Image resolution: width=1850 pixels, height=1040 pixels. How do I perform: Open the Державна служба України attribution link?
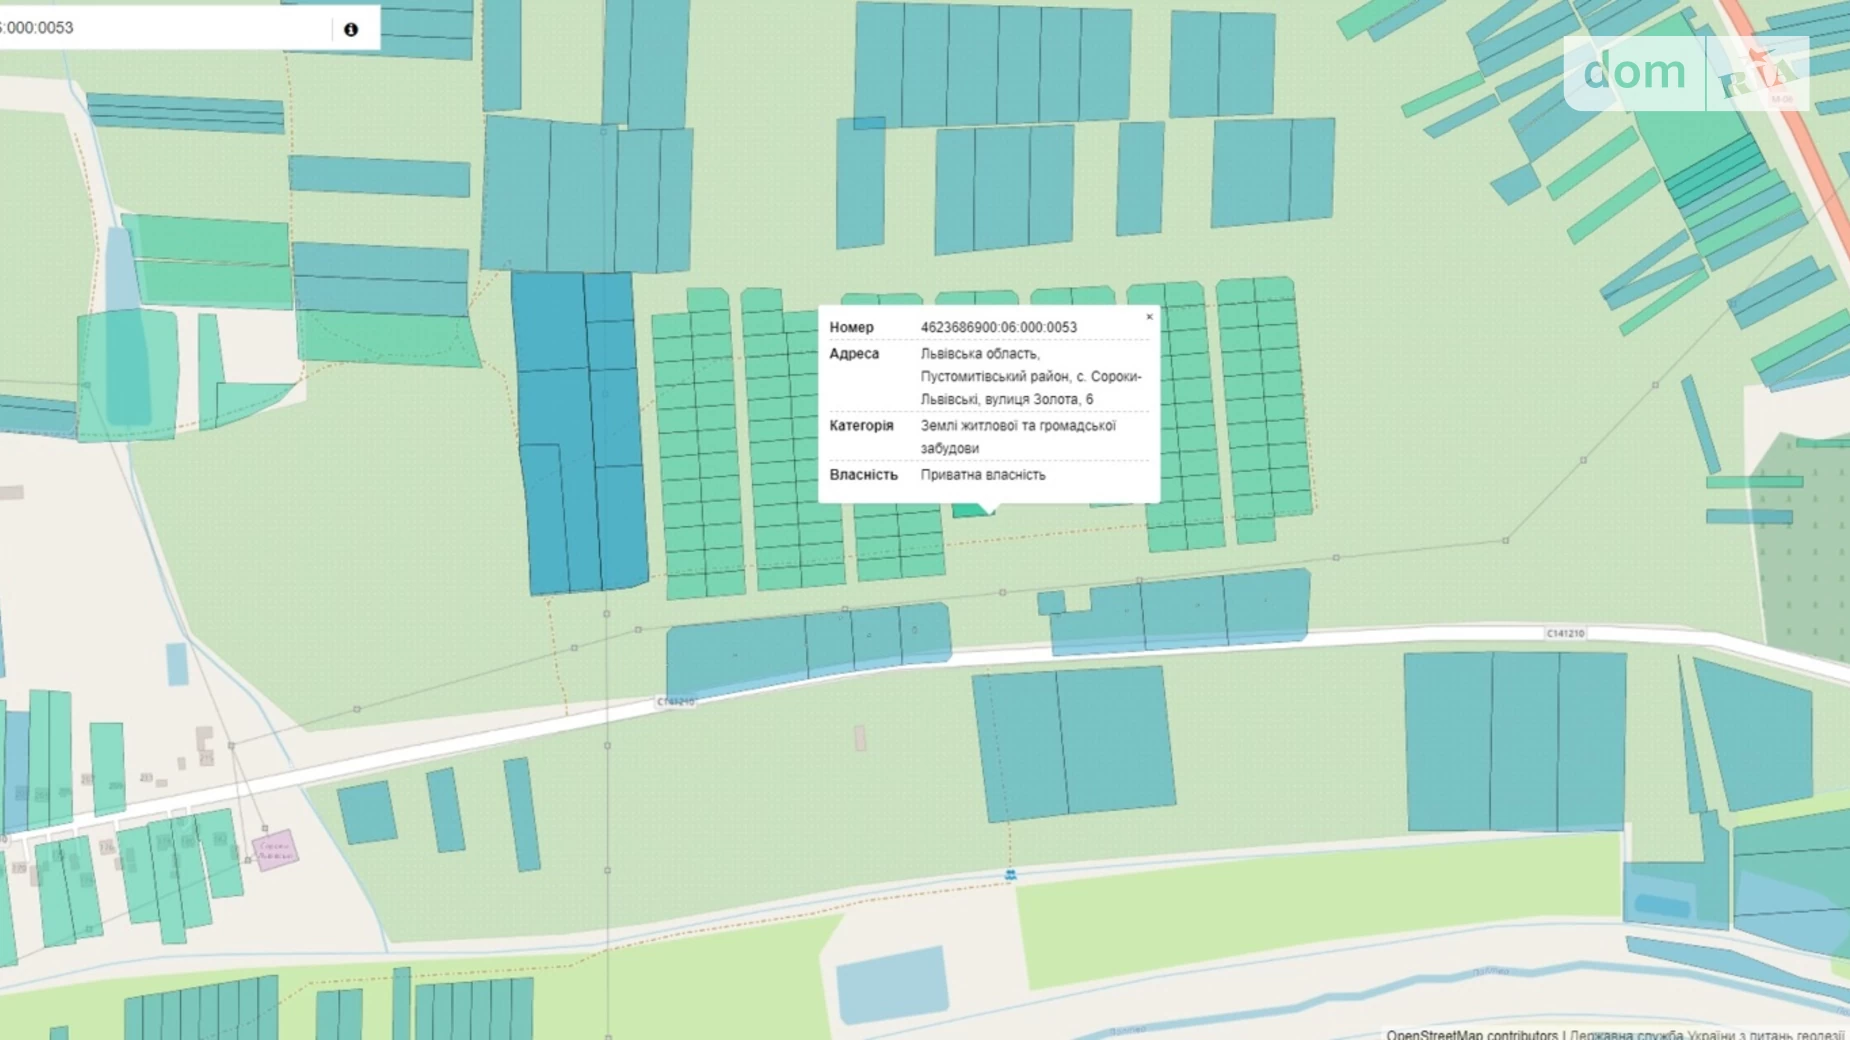1706,1034
